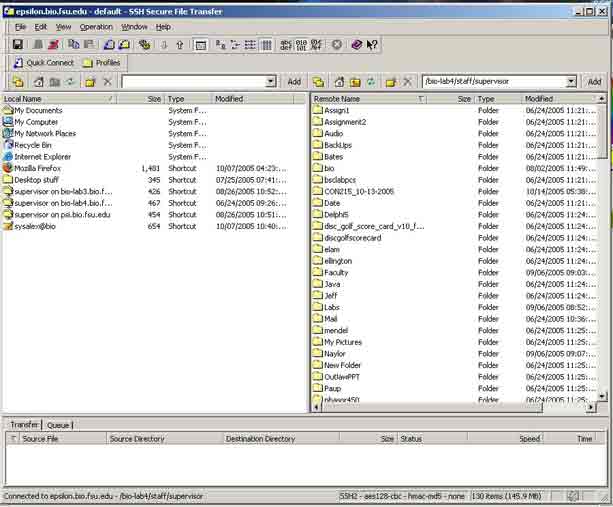Refresh the remote pane view
The width and height of the screenshot is (613, 507).
371,82
